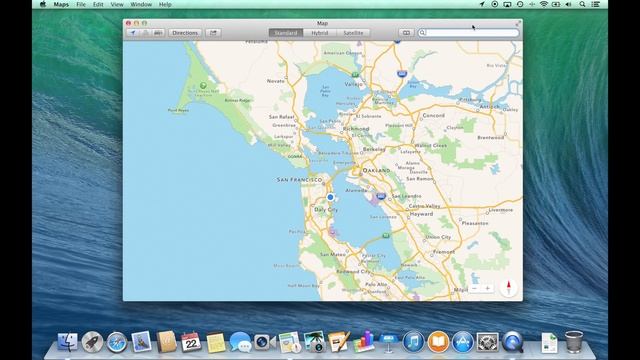The image size is (640, 360).
Task: Open the Help menu
Action: click(165, 4)
